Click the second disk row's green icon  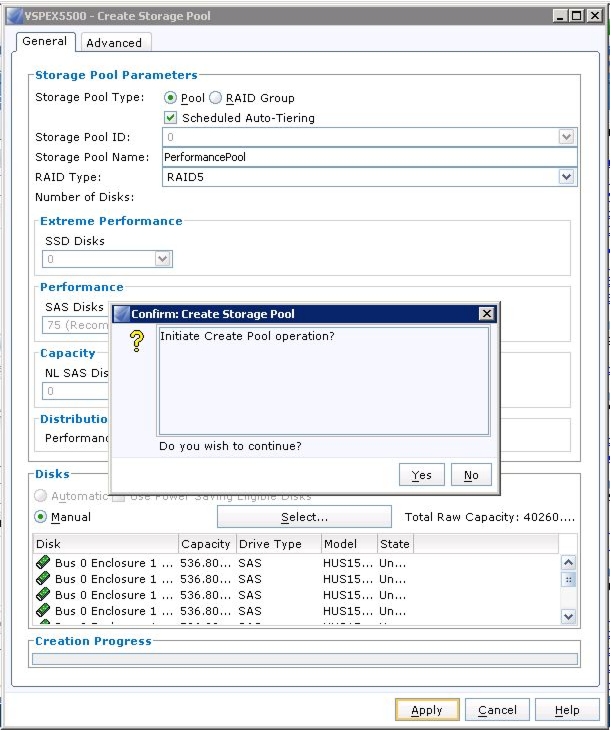(x=43, y=579)
